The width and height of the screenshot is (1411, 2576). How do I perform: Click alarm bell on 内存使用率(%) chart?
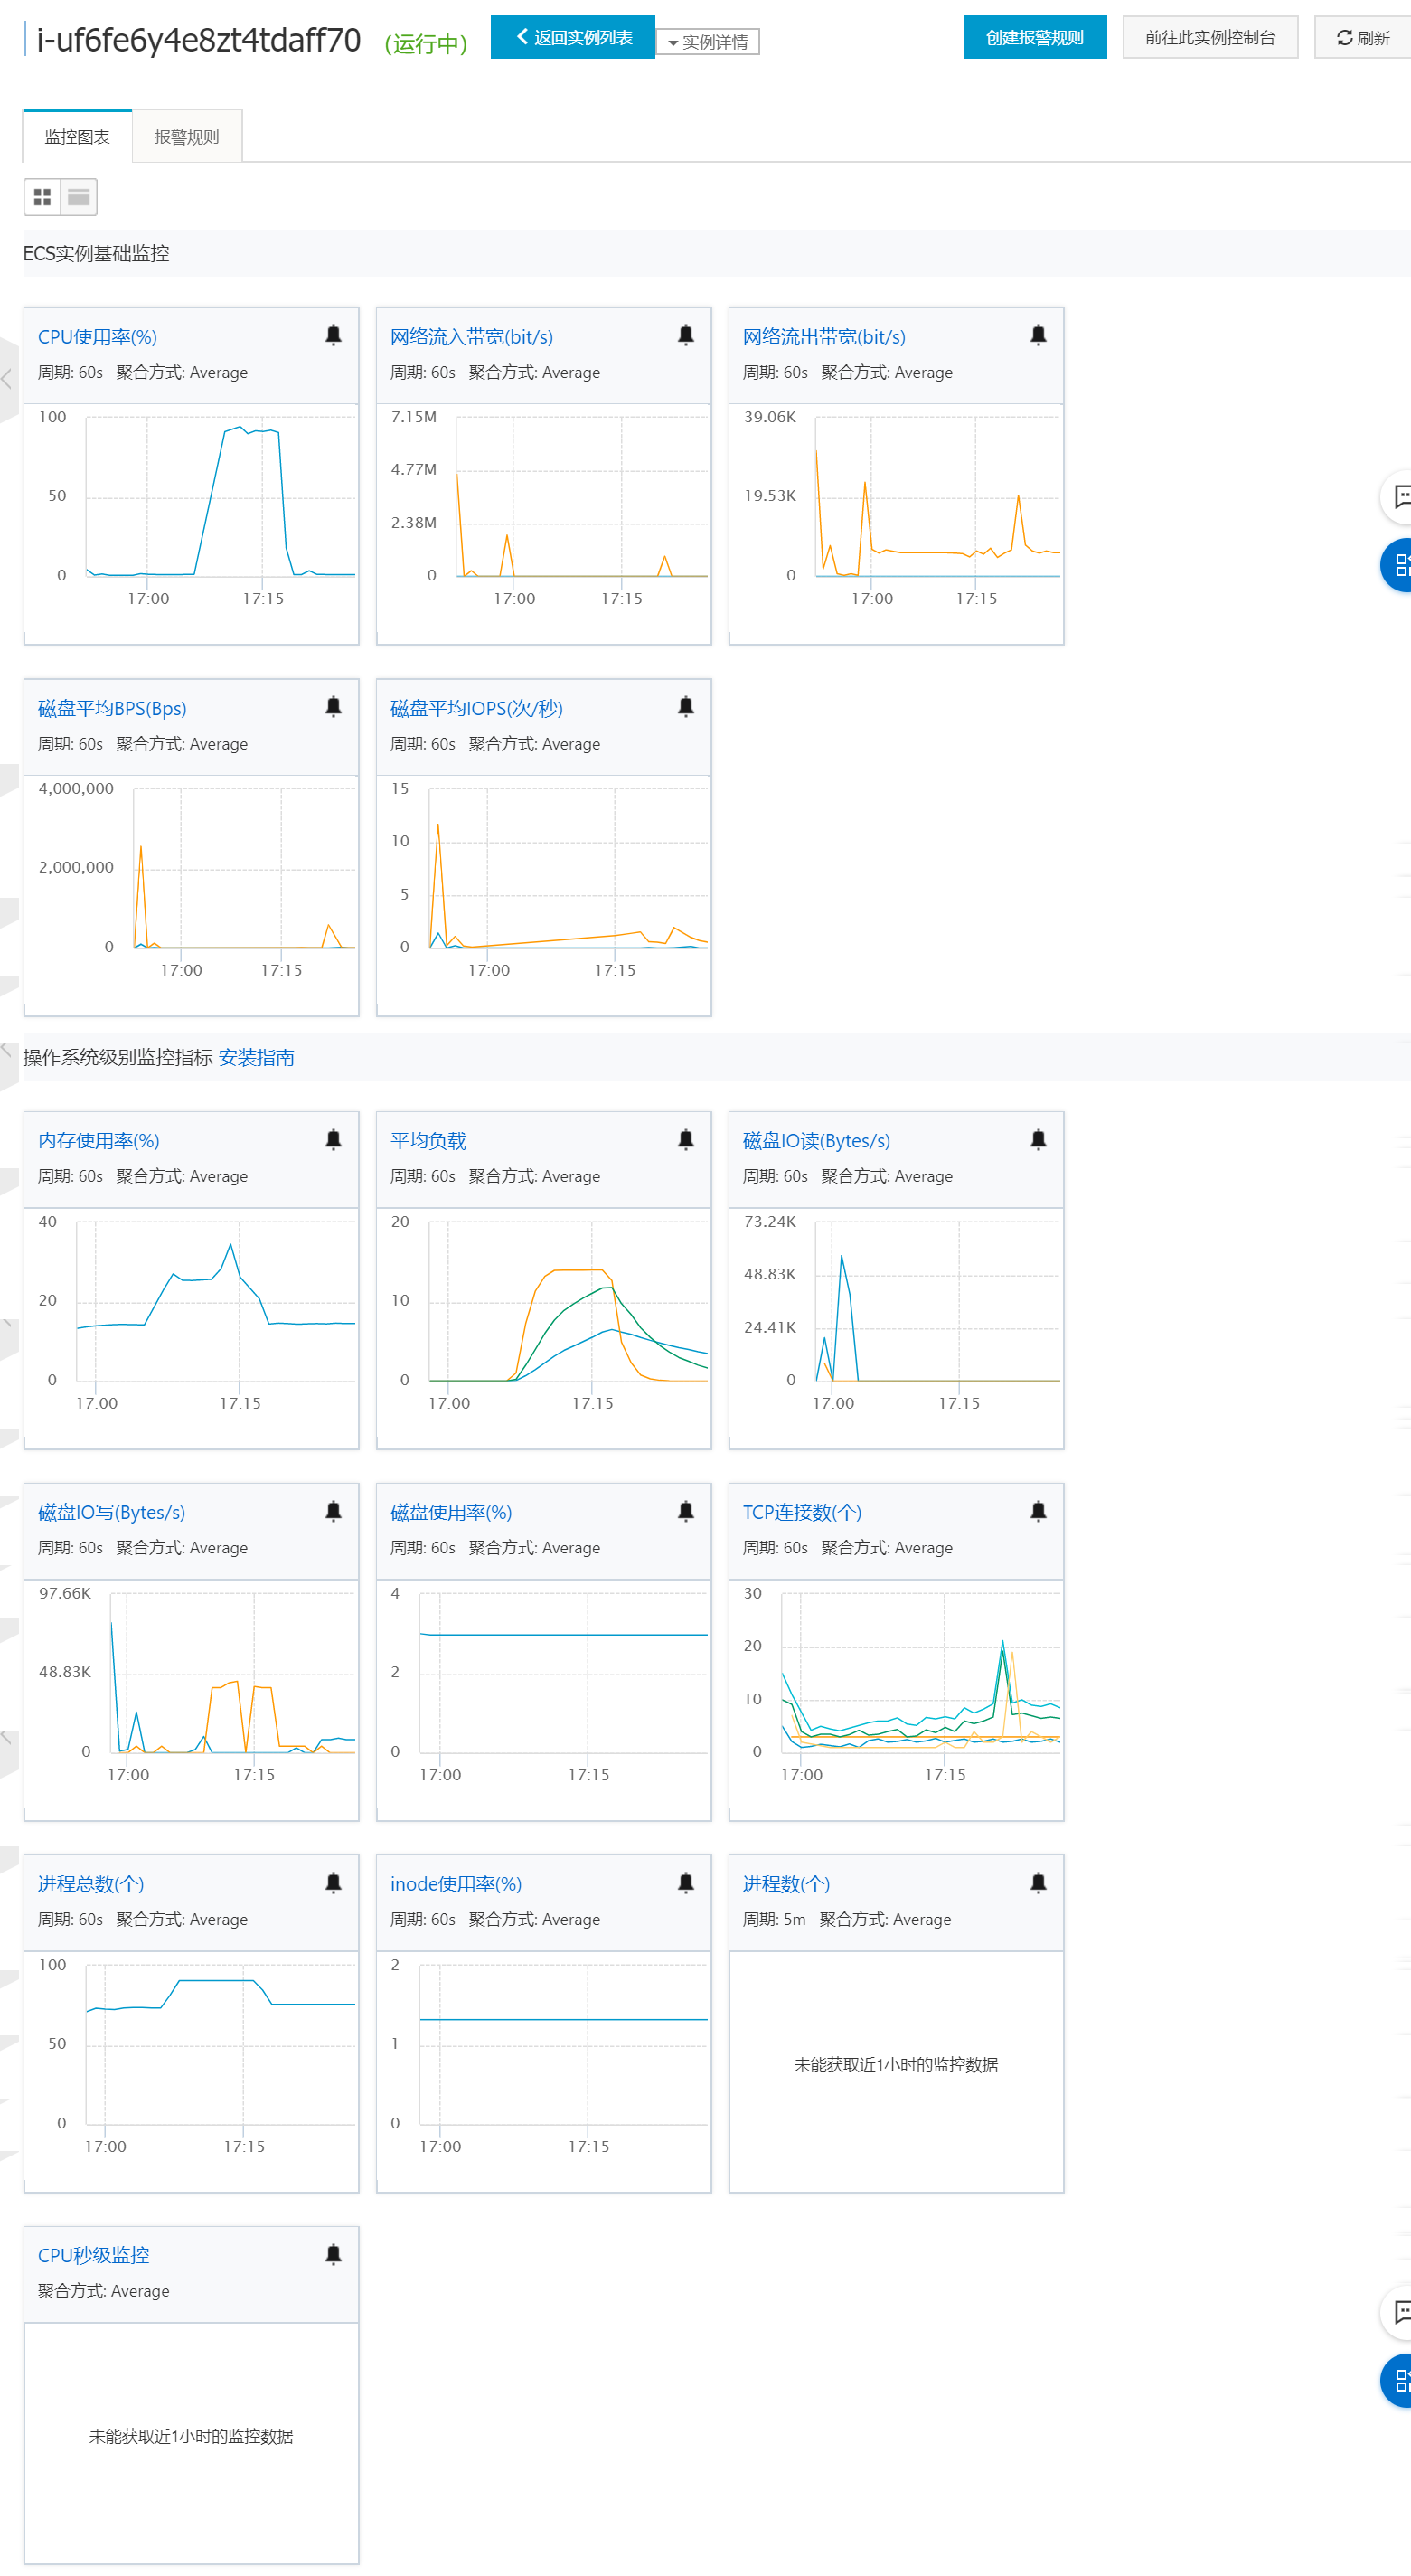[x=333, y=1139]
